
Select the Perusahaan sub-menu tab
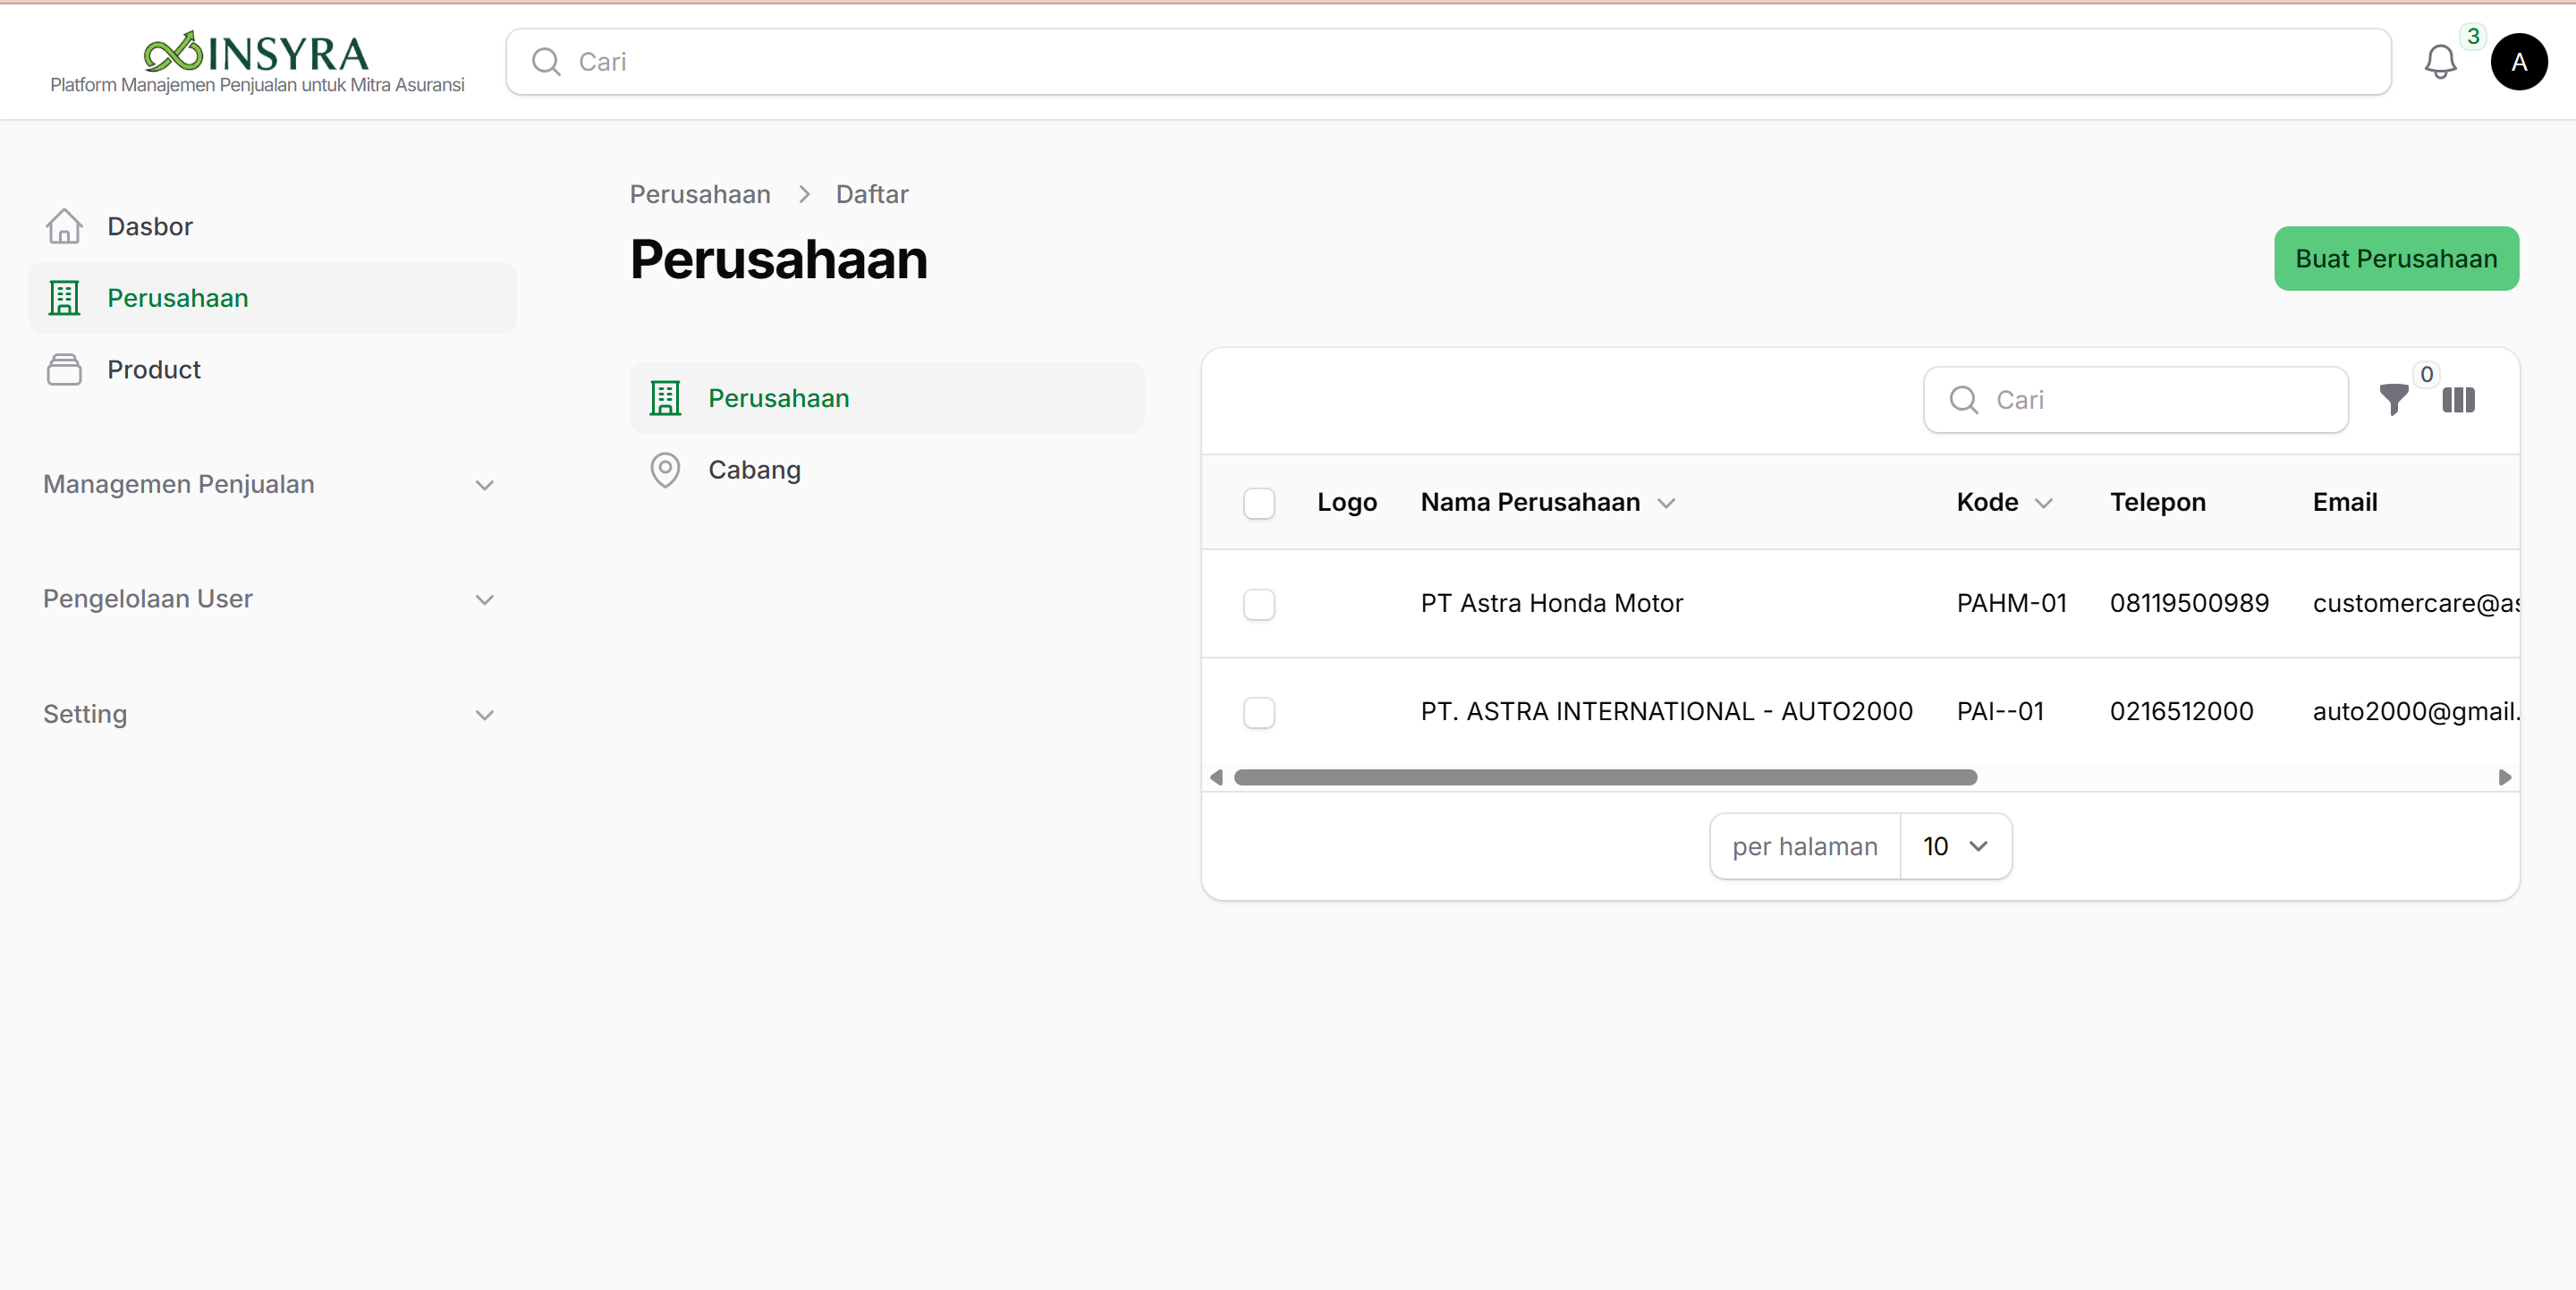886,398
